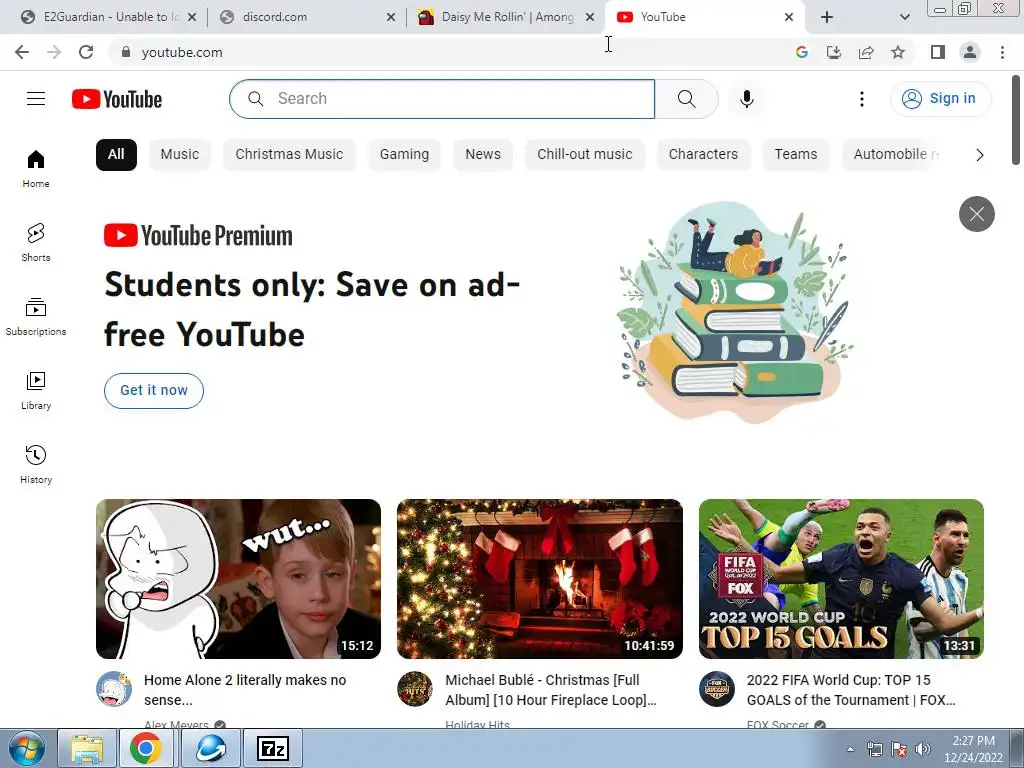Select the Gaming category chip
This screenshot has height=768, width=1024.
click(404, 155)
